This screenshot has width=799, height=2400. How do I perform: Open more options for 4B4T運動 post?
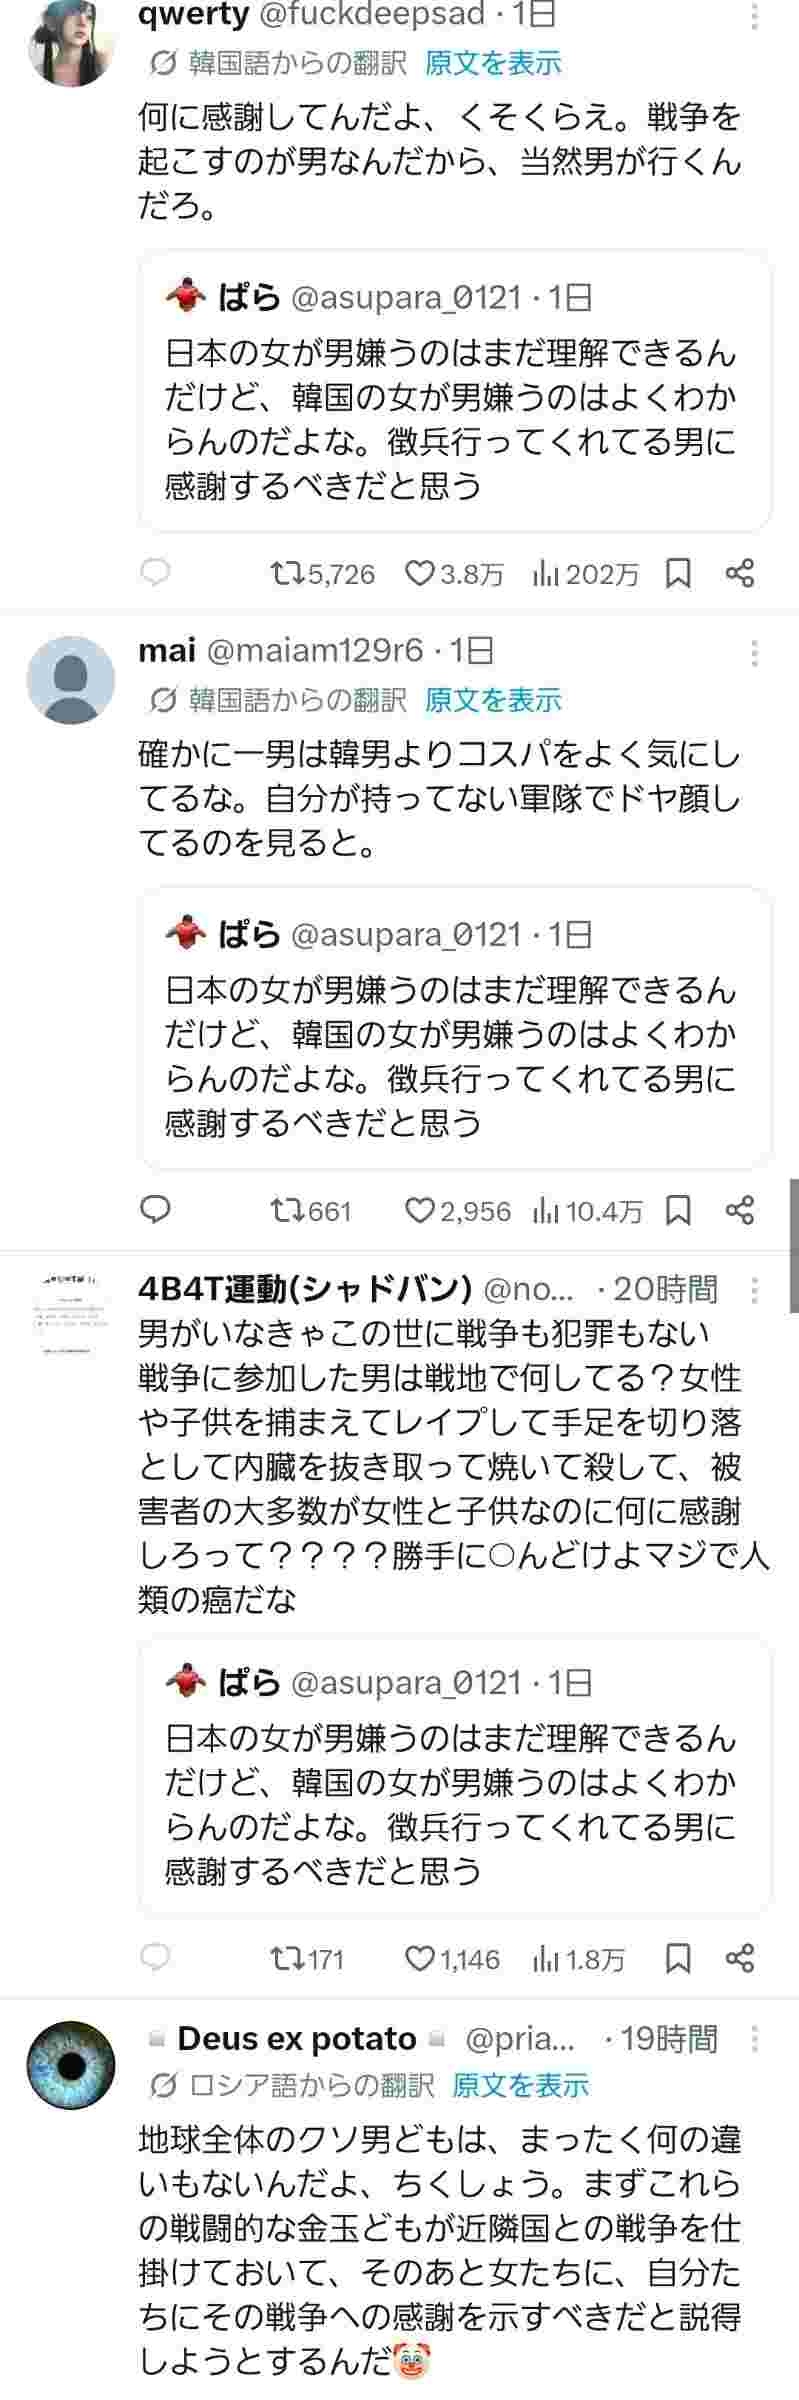754,1290
